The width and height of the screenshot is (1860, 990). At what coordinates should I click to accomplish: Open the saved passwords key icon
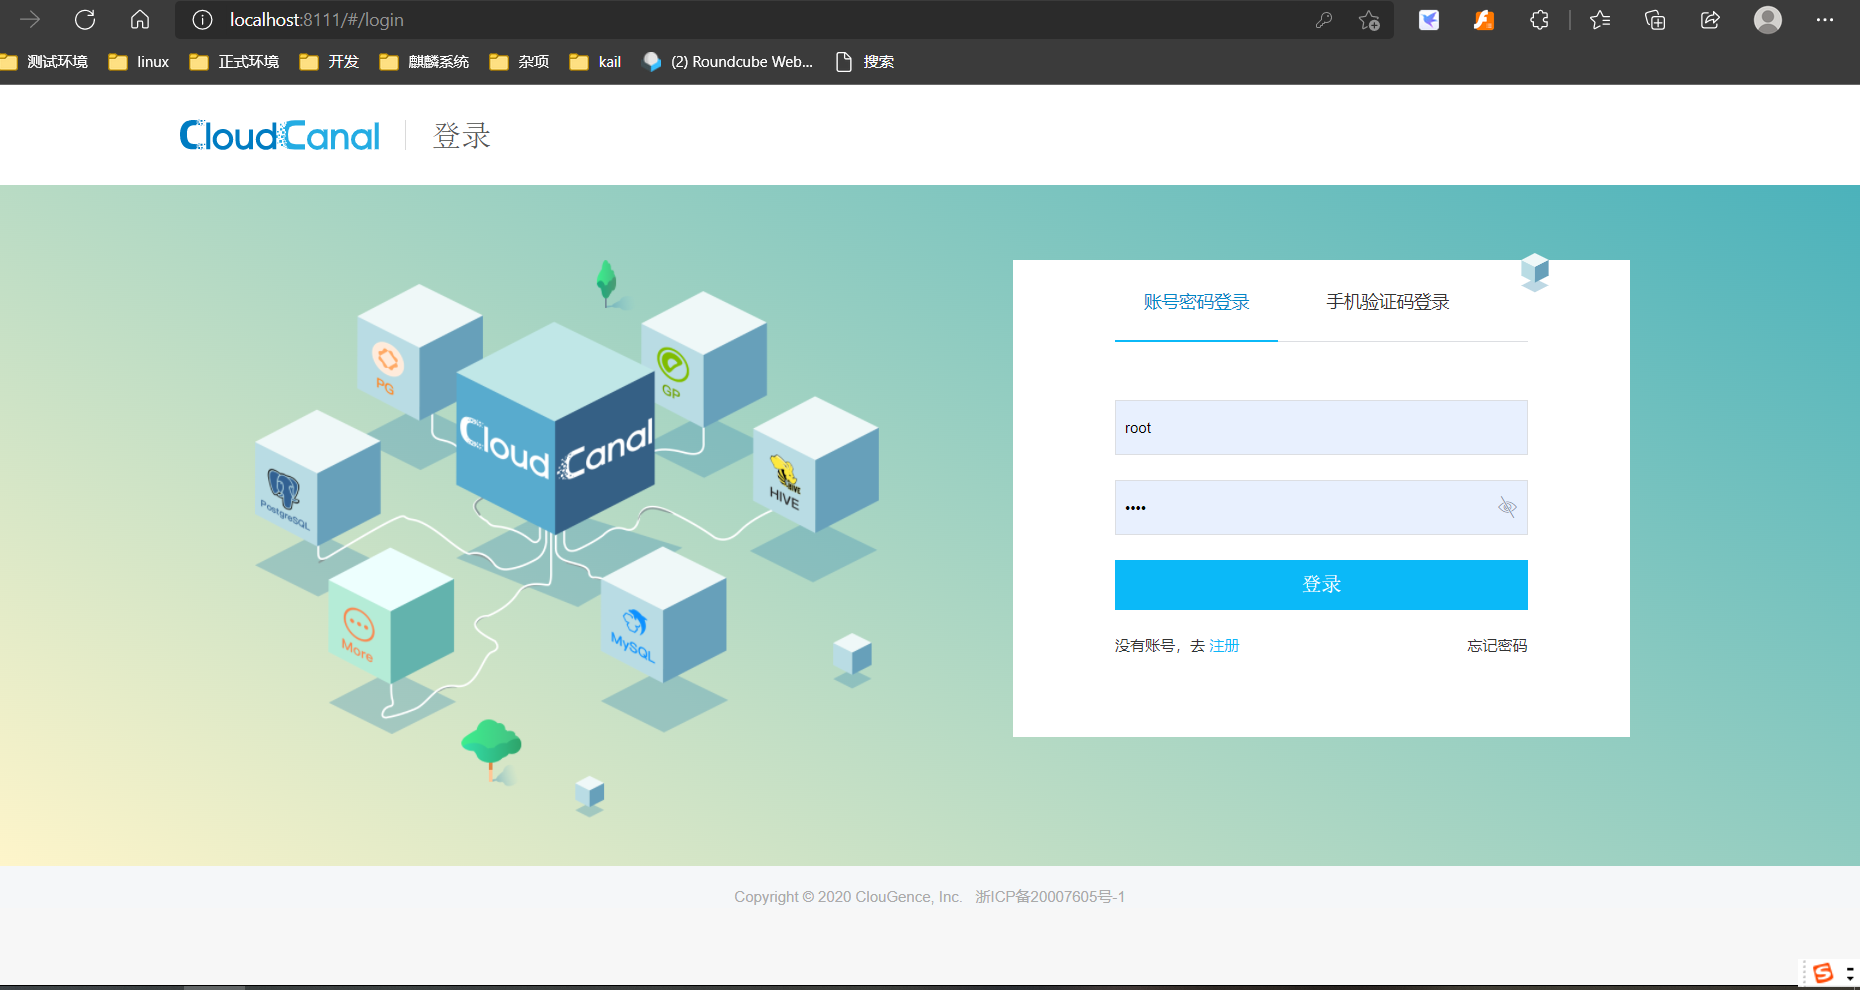tap(1324, 20)
